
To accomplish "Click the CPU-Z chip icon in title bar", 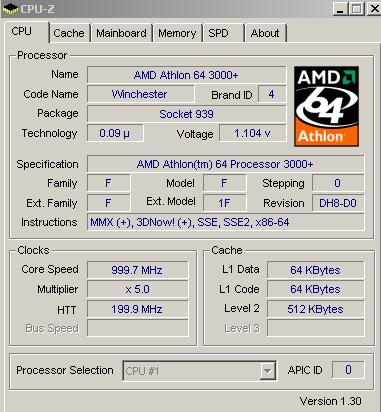I will 10,9.
